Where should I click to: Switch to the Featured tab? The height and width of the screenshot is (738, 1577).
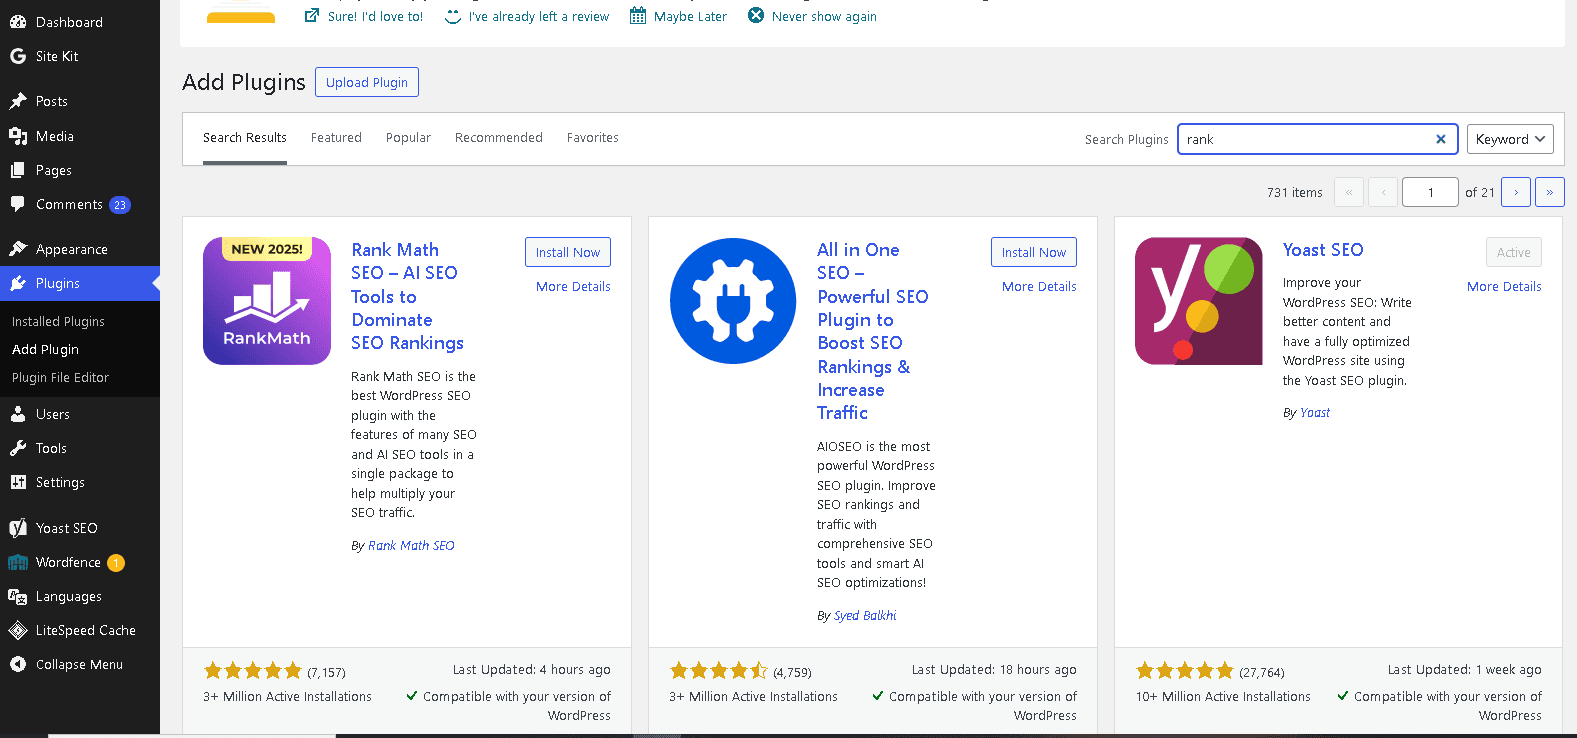336,138
